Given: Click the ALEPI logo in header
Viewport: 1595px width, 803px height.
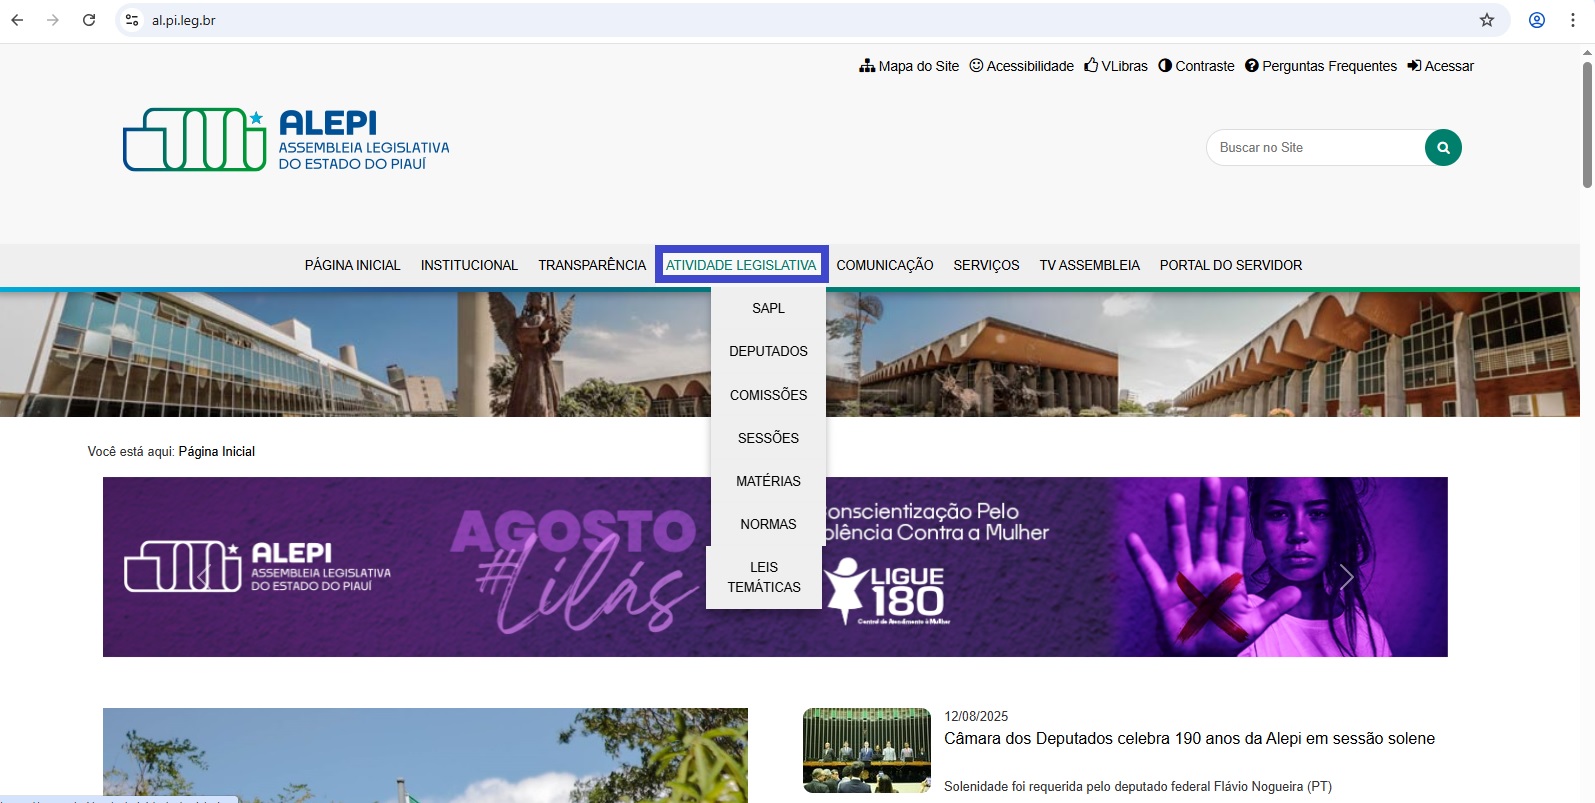Looking at the screenshot, I should (286, 140).
